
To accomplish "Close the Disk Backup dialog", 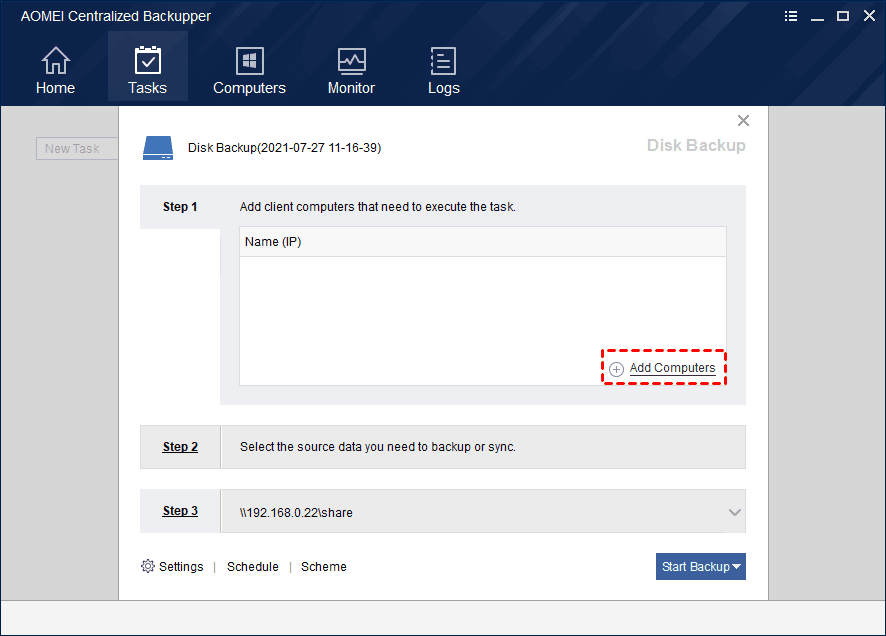I will point(743,120).
